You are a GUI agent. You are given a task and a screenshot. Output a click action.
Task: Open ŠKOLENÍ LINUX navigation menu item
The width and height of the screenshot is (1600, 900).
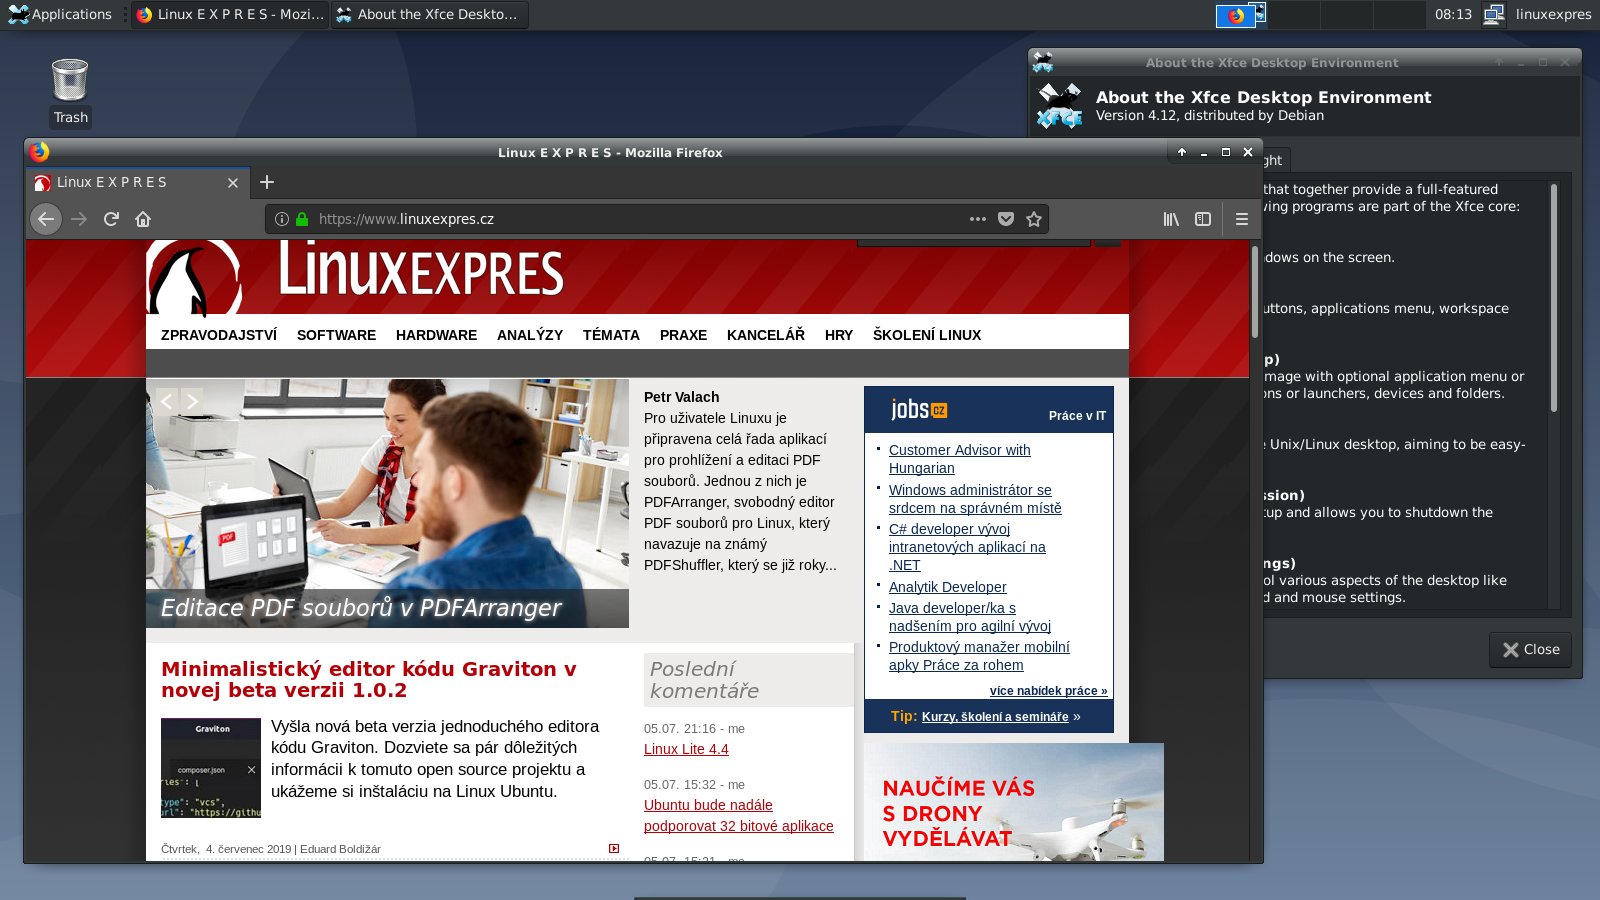927,335
